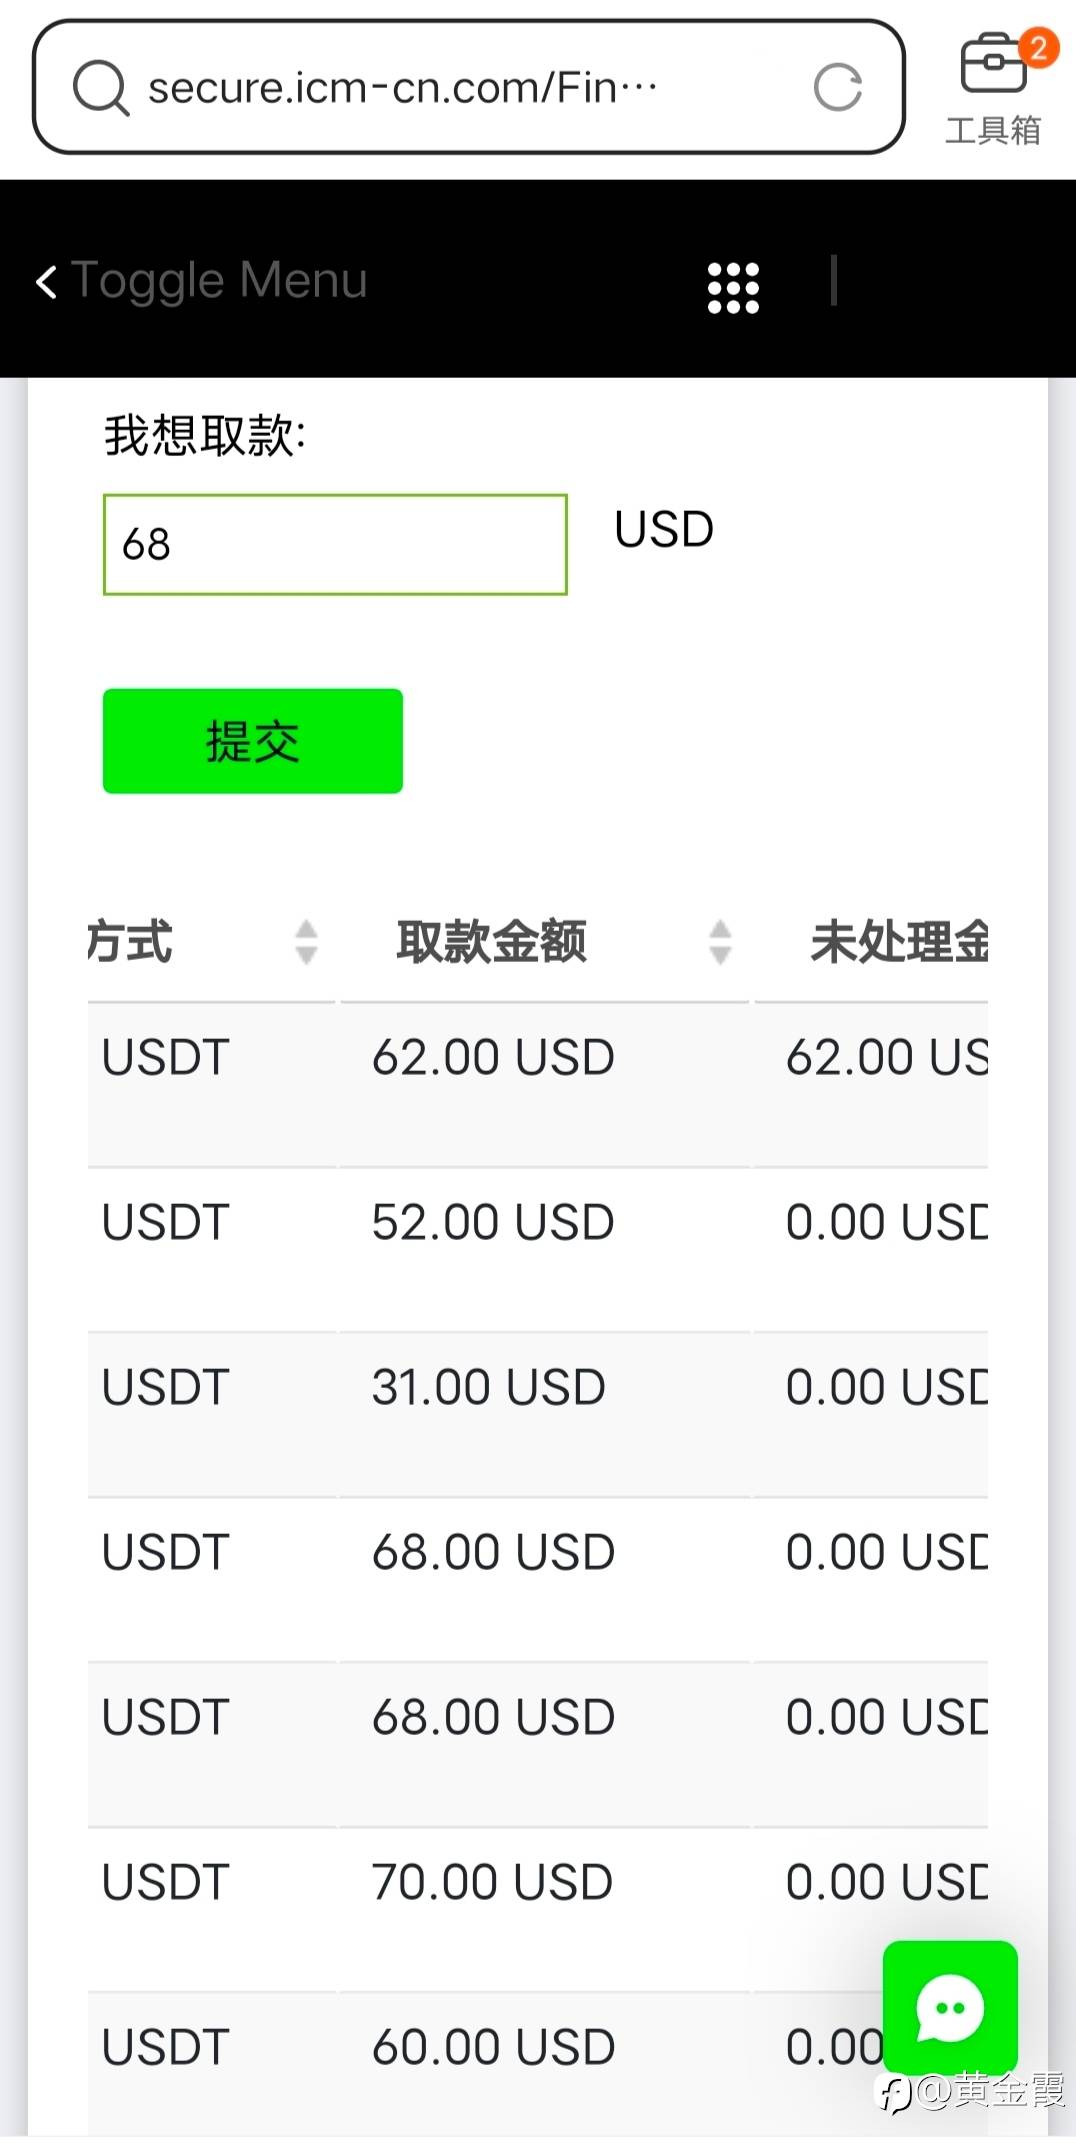Image resolution: width=1076 pixels, height=2152 pixels.
Task: Tap the search magnifier icon in address bar
Action: (100, 88)
